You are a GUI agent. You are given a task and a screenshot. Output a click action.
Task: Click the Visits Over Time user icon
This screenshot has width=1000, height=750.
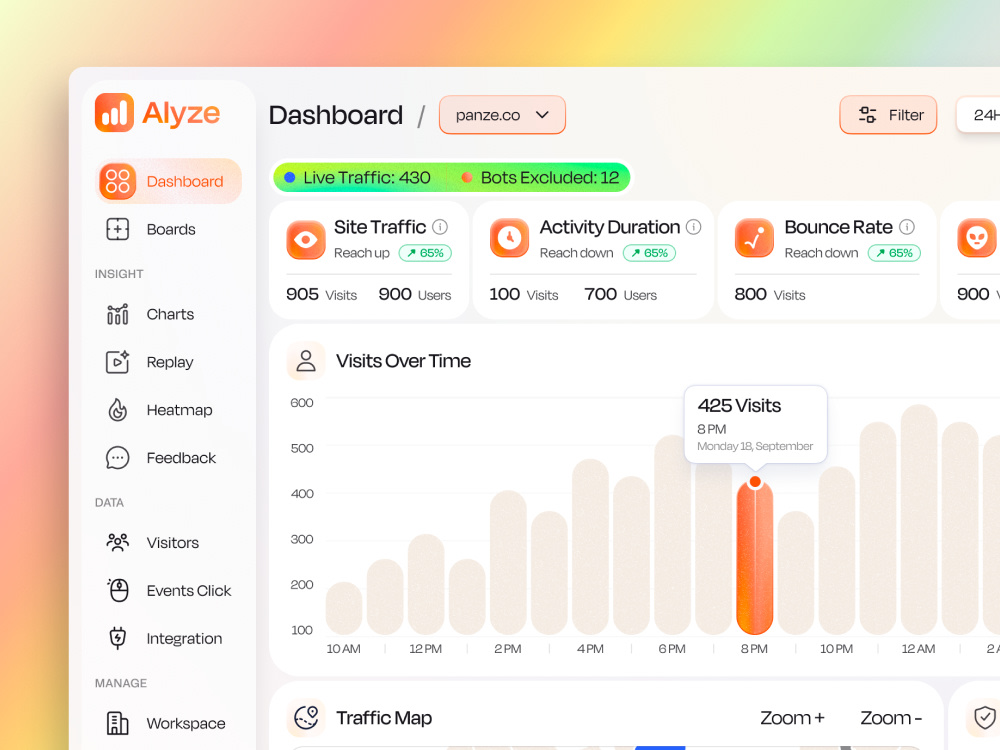click(x=306, y=361)
